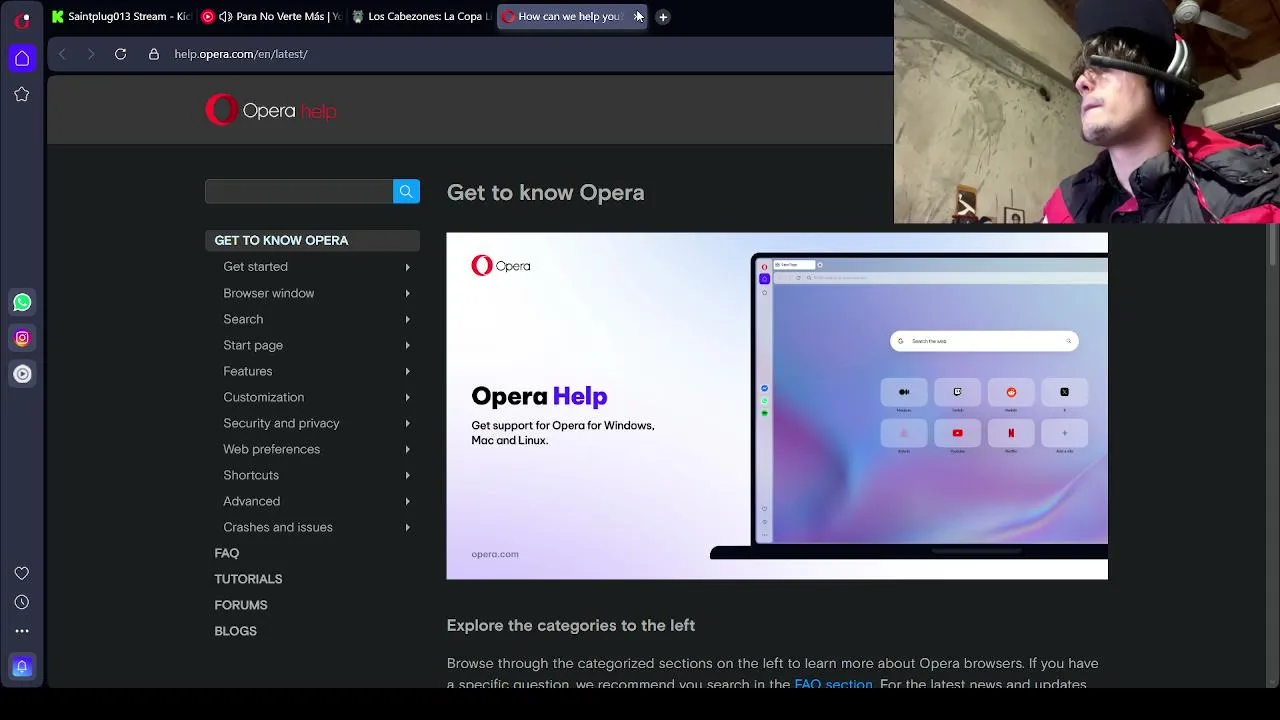The height and width of the screenshot is (720, 1280).
Task: Expand the Shortcuts submenu arrow
Action: [407, 475]
